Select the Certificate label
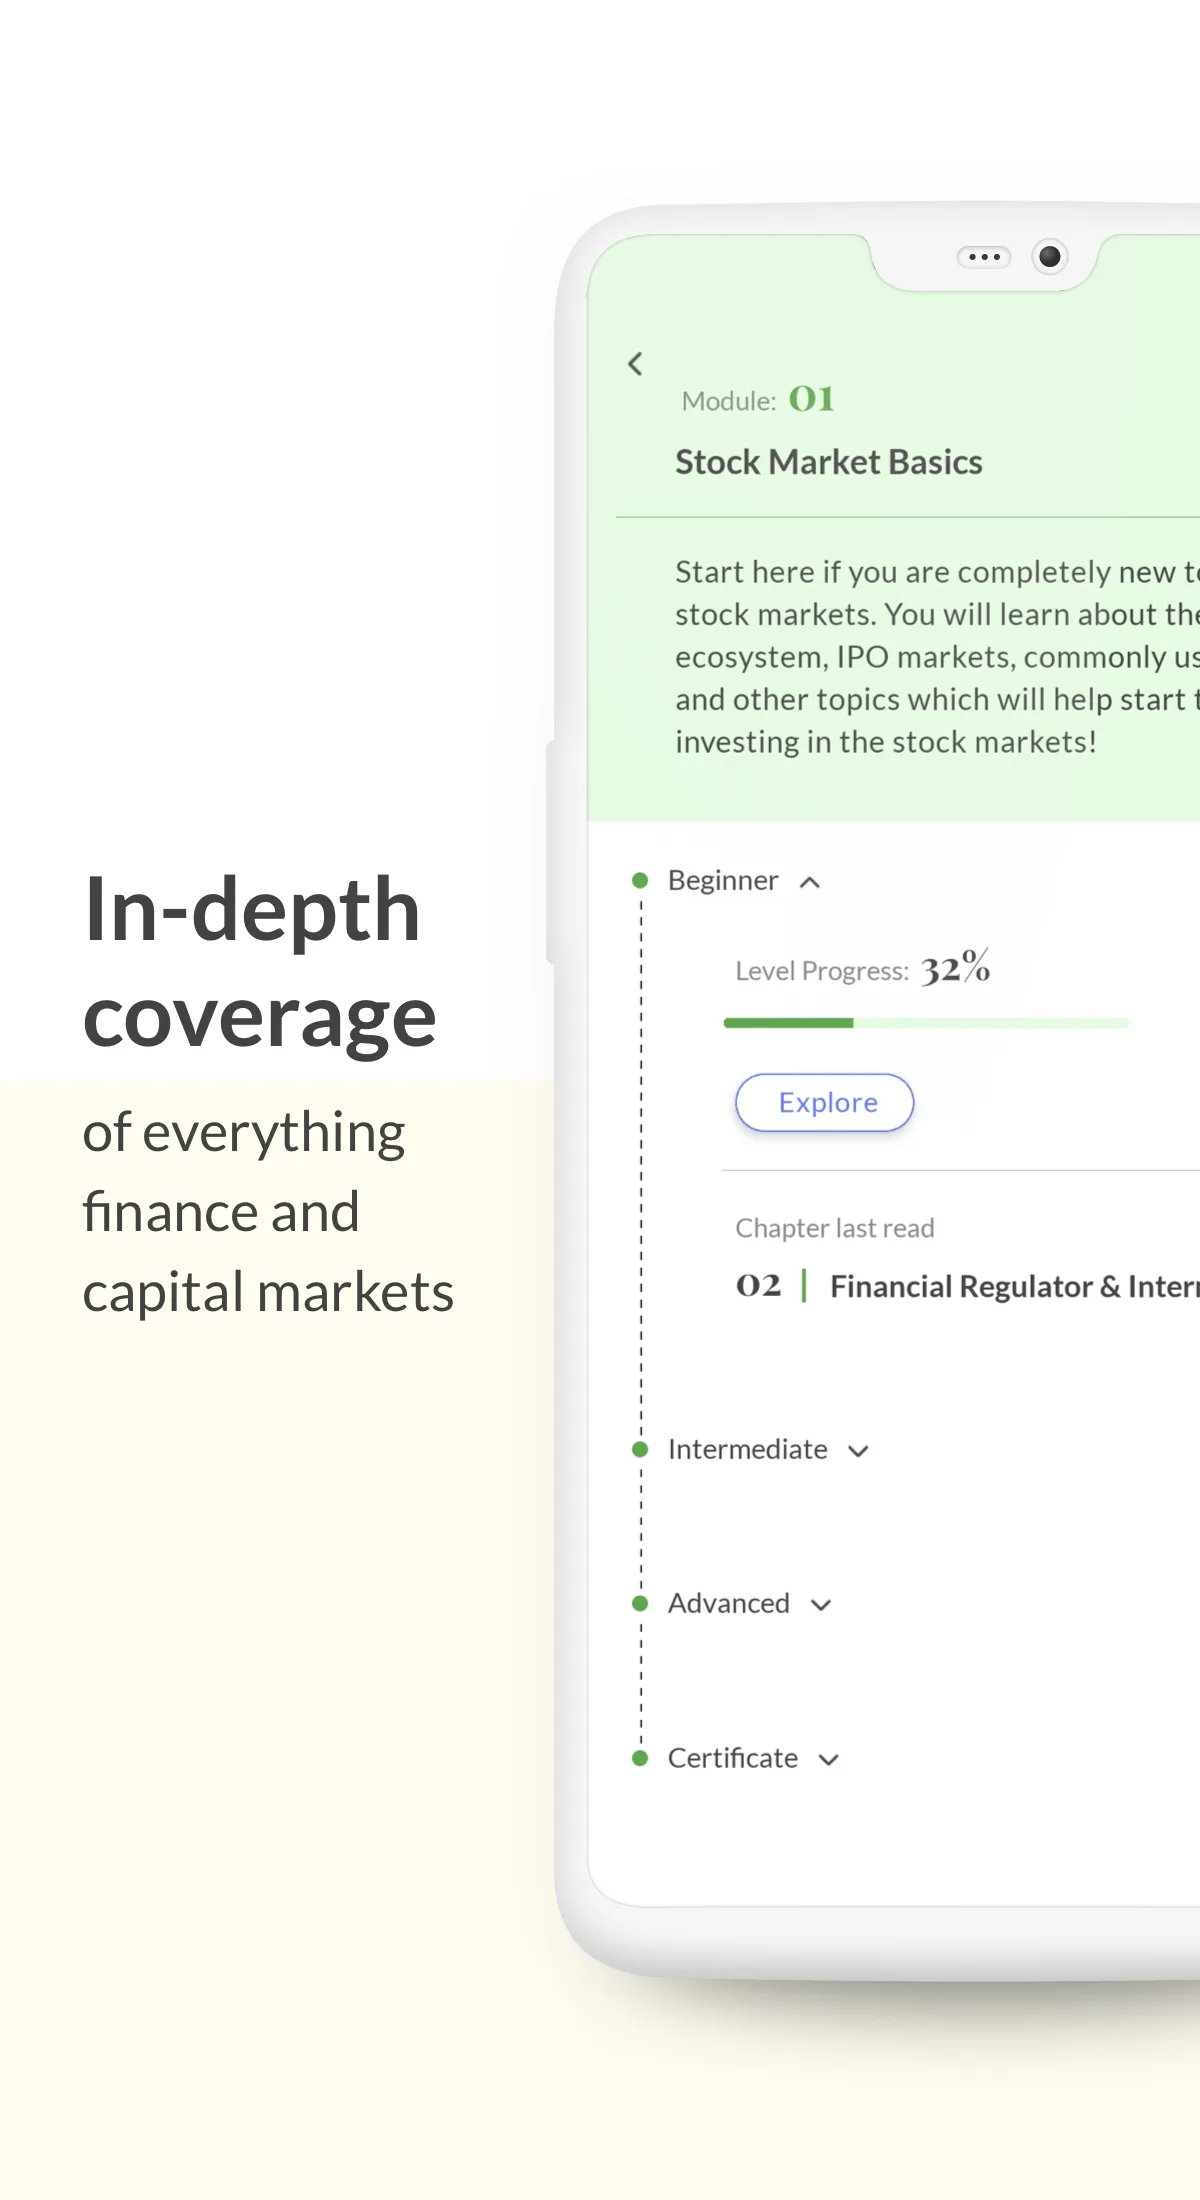The image size is (1200, 2200). click(x=733, y=1758)
